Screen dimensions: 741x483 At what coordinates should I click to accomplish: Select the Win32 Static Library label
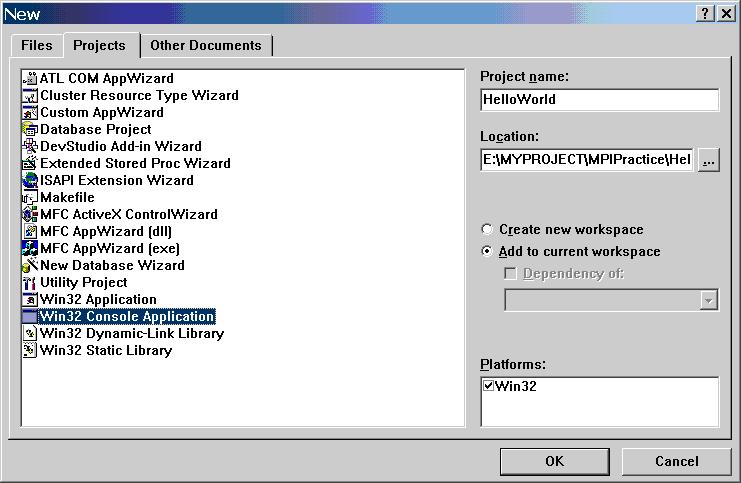pos(106,351)
